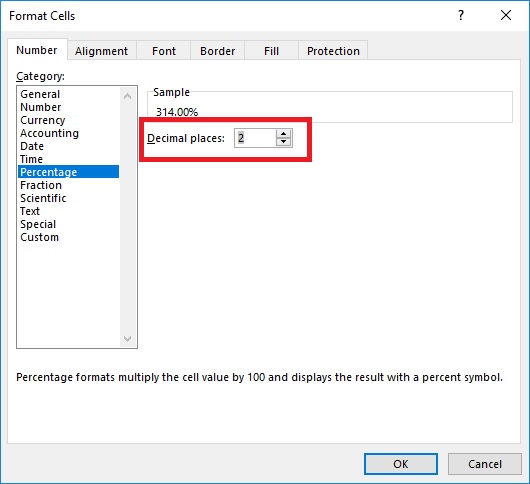530x484 pixels.
Task: Go to the Border tab
Action: pos(217,51)
